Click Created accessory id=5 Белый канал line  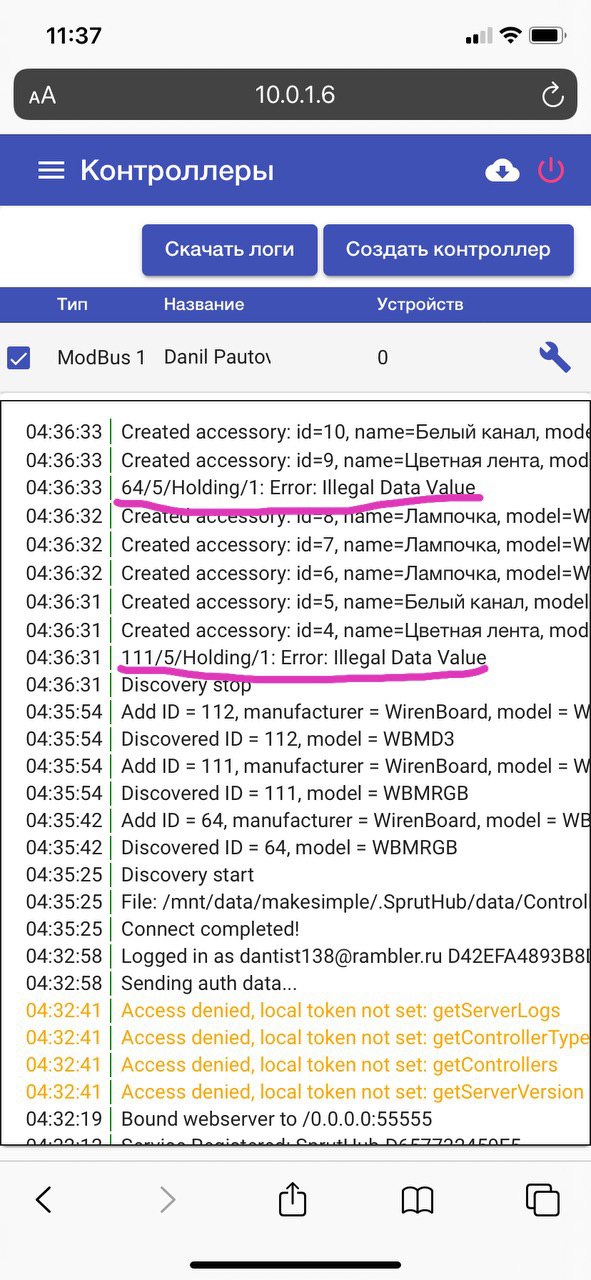[x=355, y=602]
